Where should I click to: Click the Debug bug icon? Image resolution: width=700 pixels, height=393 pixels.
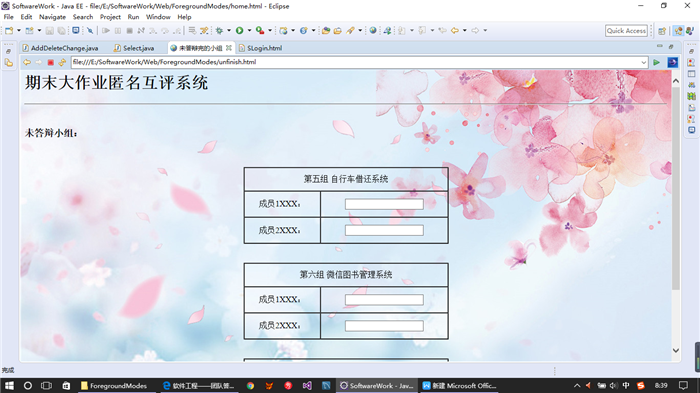219,30
